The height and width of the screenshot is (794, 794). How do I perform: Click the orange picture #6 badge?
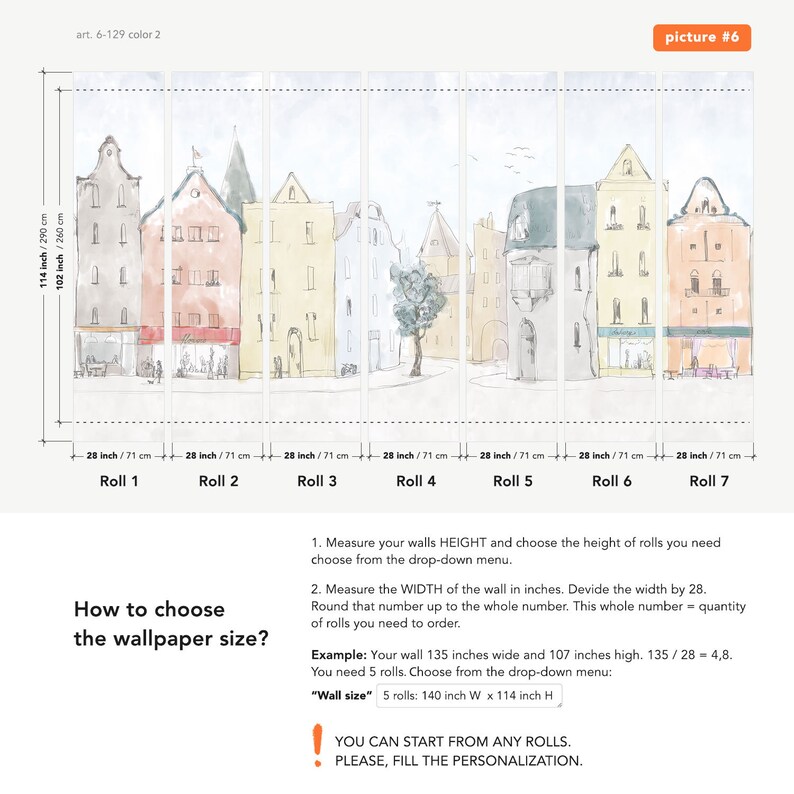coord(702,37)
